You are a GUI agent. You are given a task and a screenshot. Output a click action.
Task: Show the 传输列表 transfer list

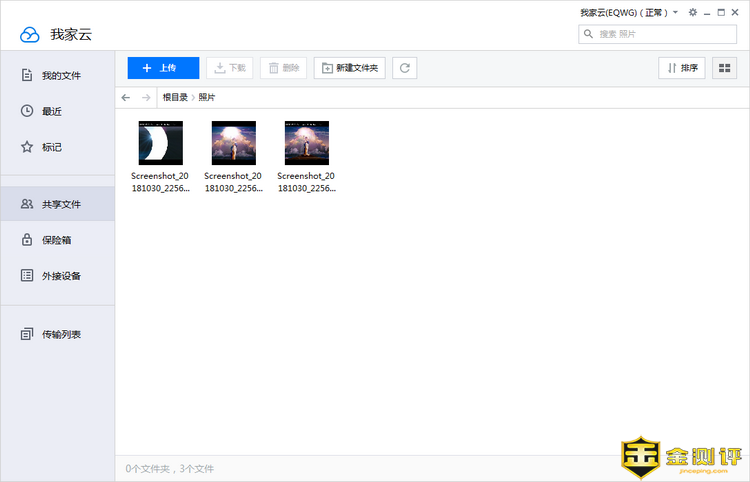point(60,334)
